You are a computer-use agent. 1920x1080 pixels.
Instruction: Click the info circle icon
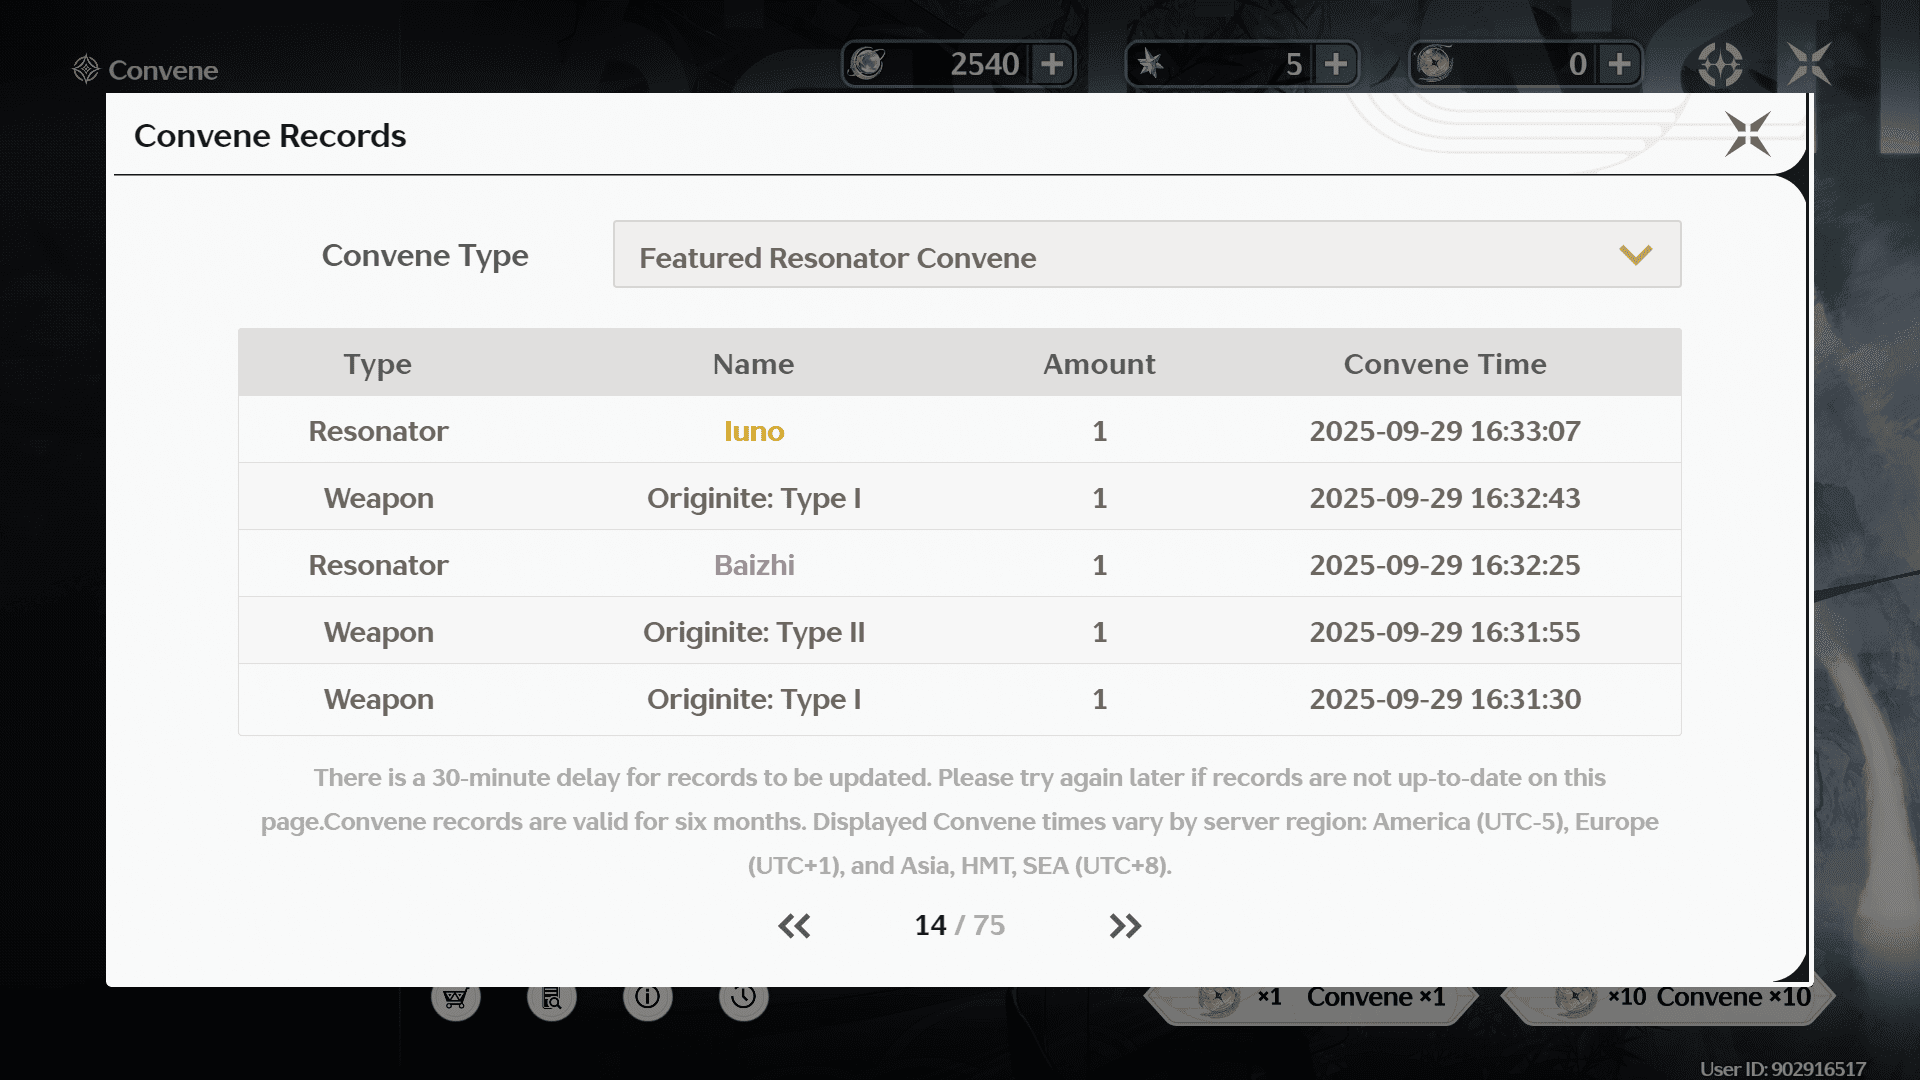[648, 998]
